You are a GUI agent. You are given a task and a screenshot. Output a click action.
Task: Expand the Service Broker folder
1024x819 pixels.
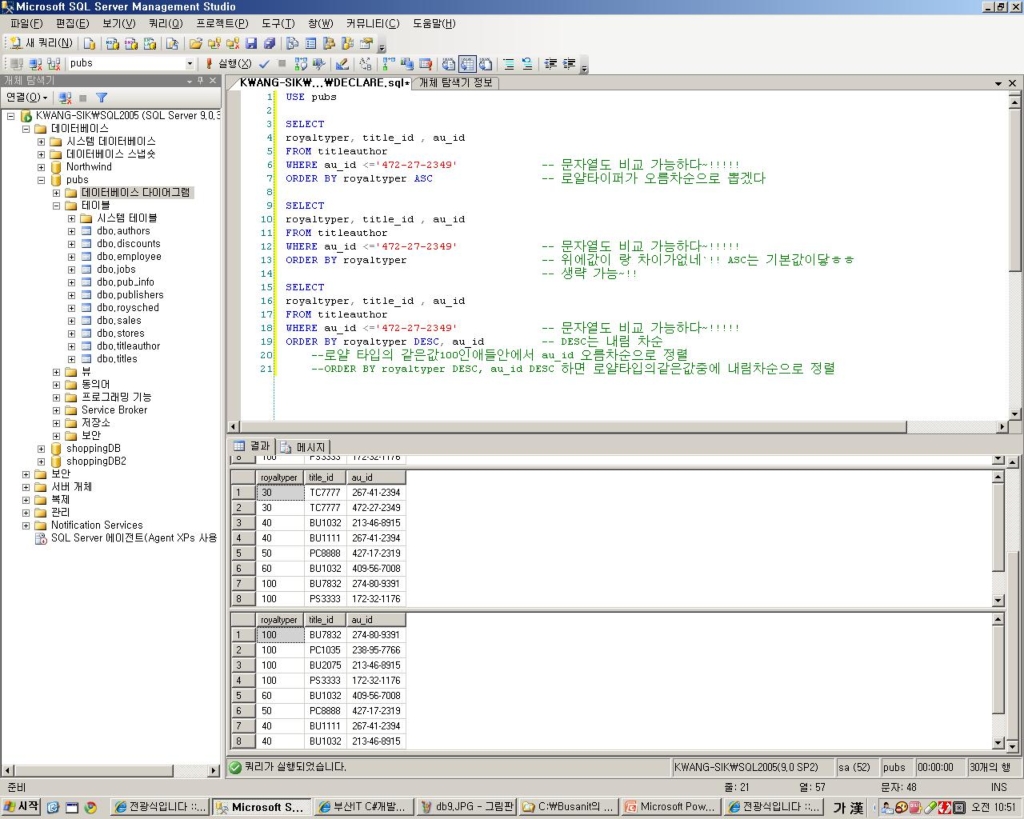56,410
